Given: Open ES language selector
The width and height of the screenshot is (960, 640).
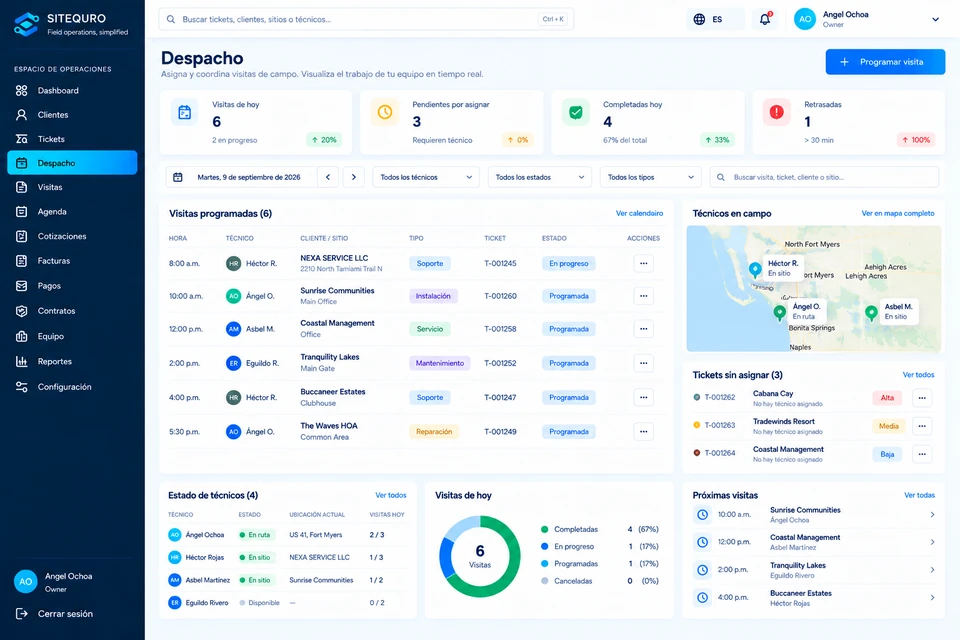Looking at the screenshot, I should pos(716,19).
